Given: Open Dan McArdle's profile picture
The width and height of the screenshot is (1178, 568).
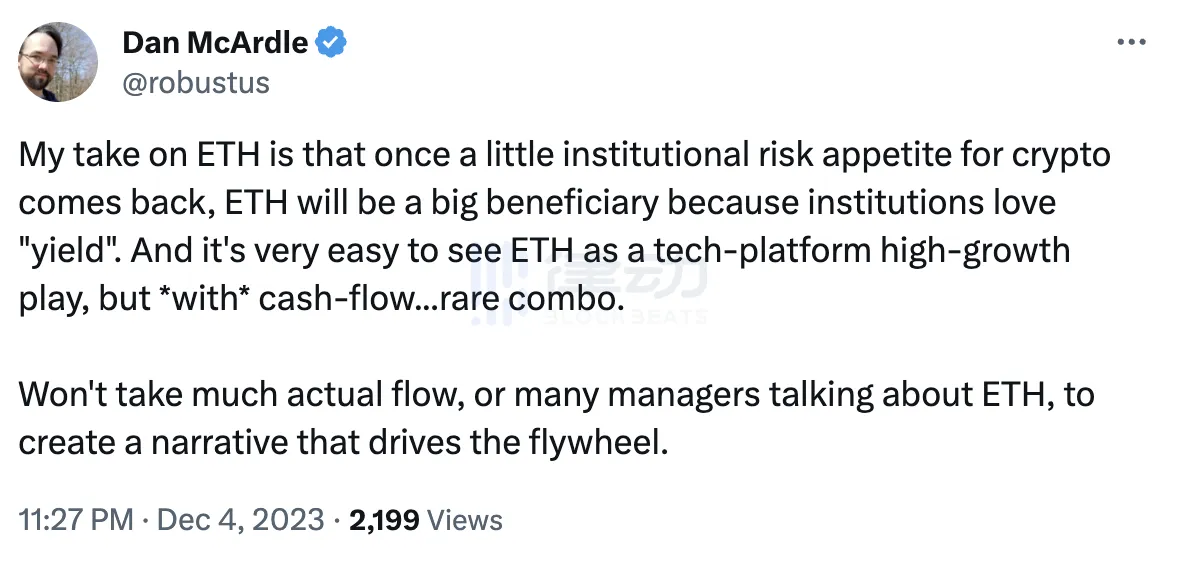Looking at the screenshot, I should pos(59,61).
